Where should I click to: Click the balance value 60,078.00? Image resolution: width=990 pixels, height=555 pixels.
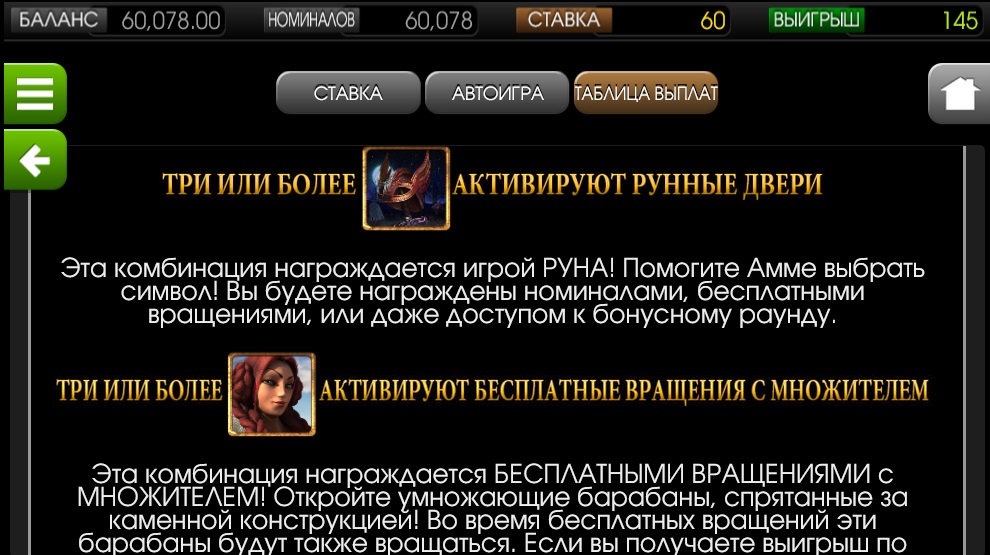click(x=170, y=21)
